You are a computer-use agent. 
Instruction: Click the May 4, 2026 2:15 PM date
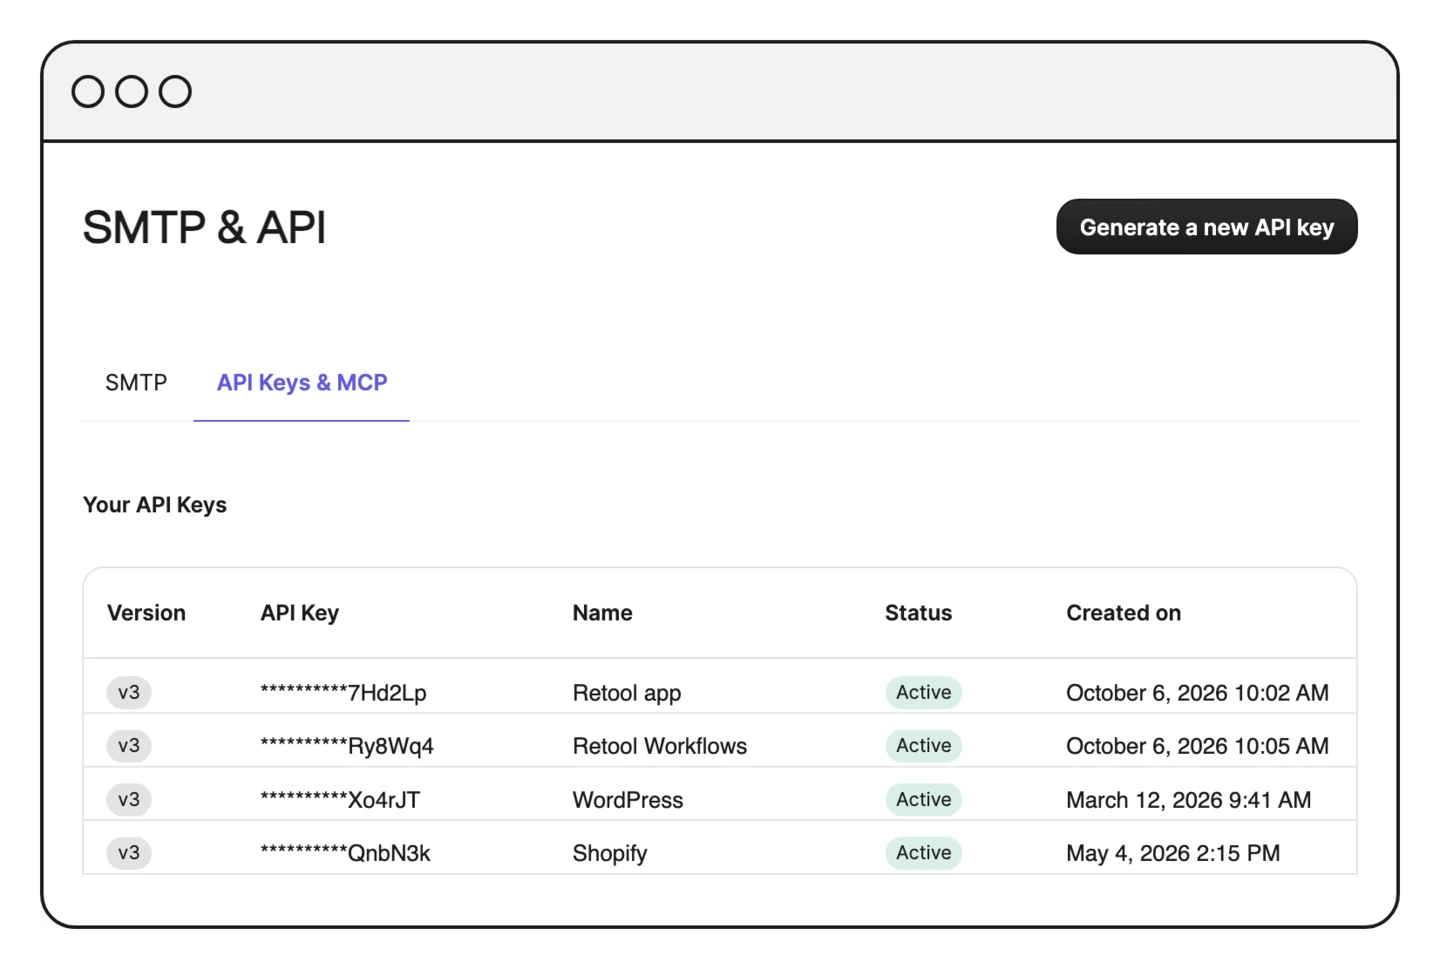pos(1172,853)
